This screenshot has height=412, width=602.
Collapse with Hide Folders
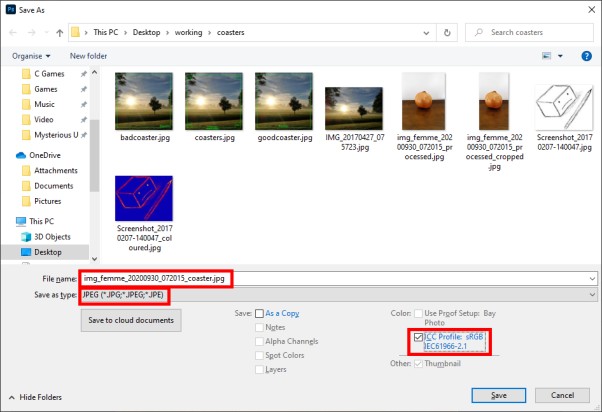35,397
